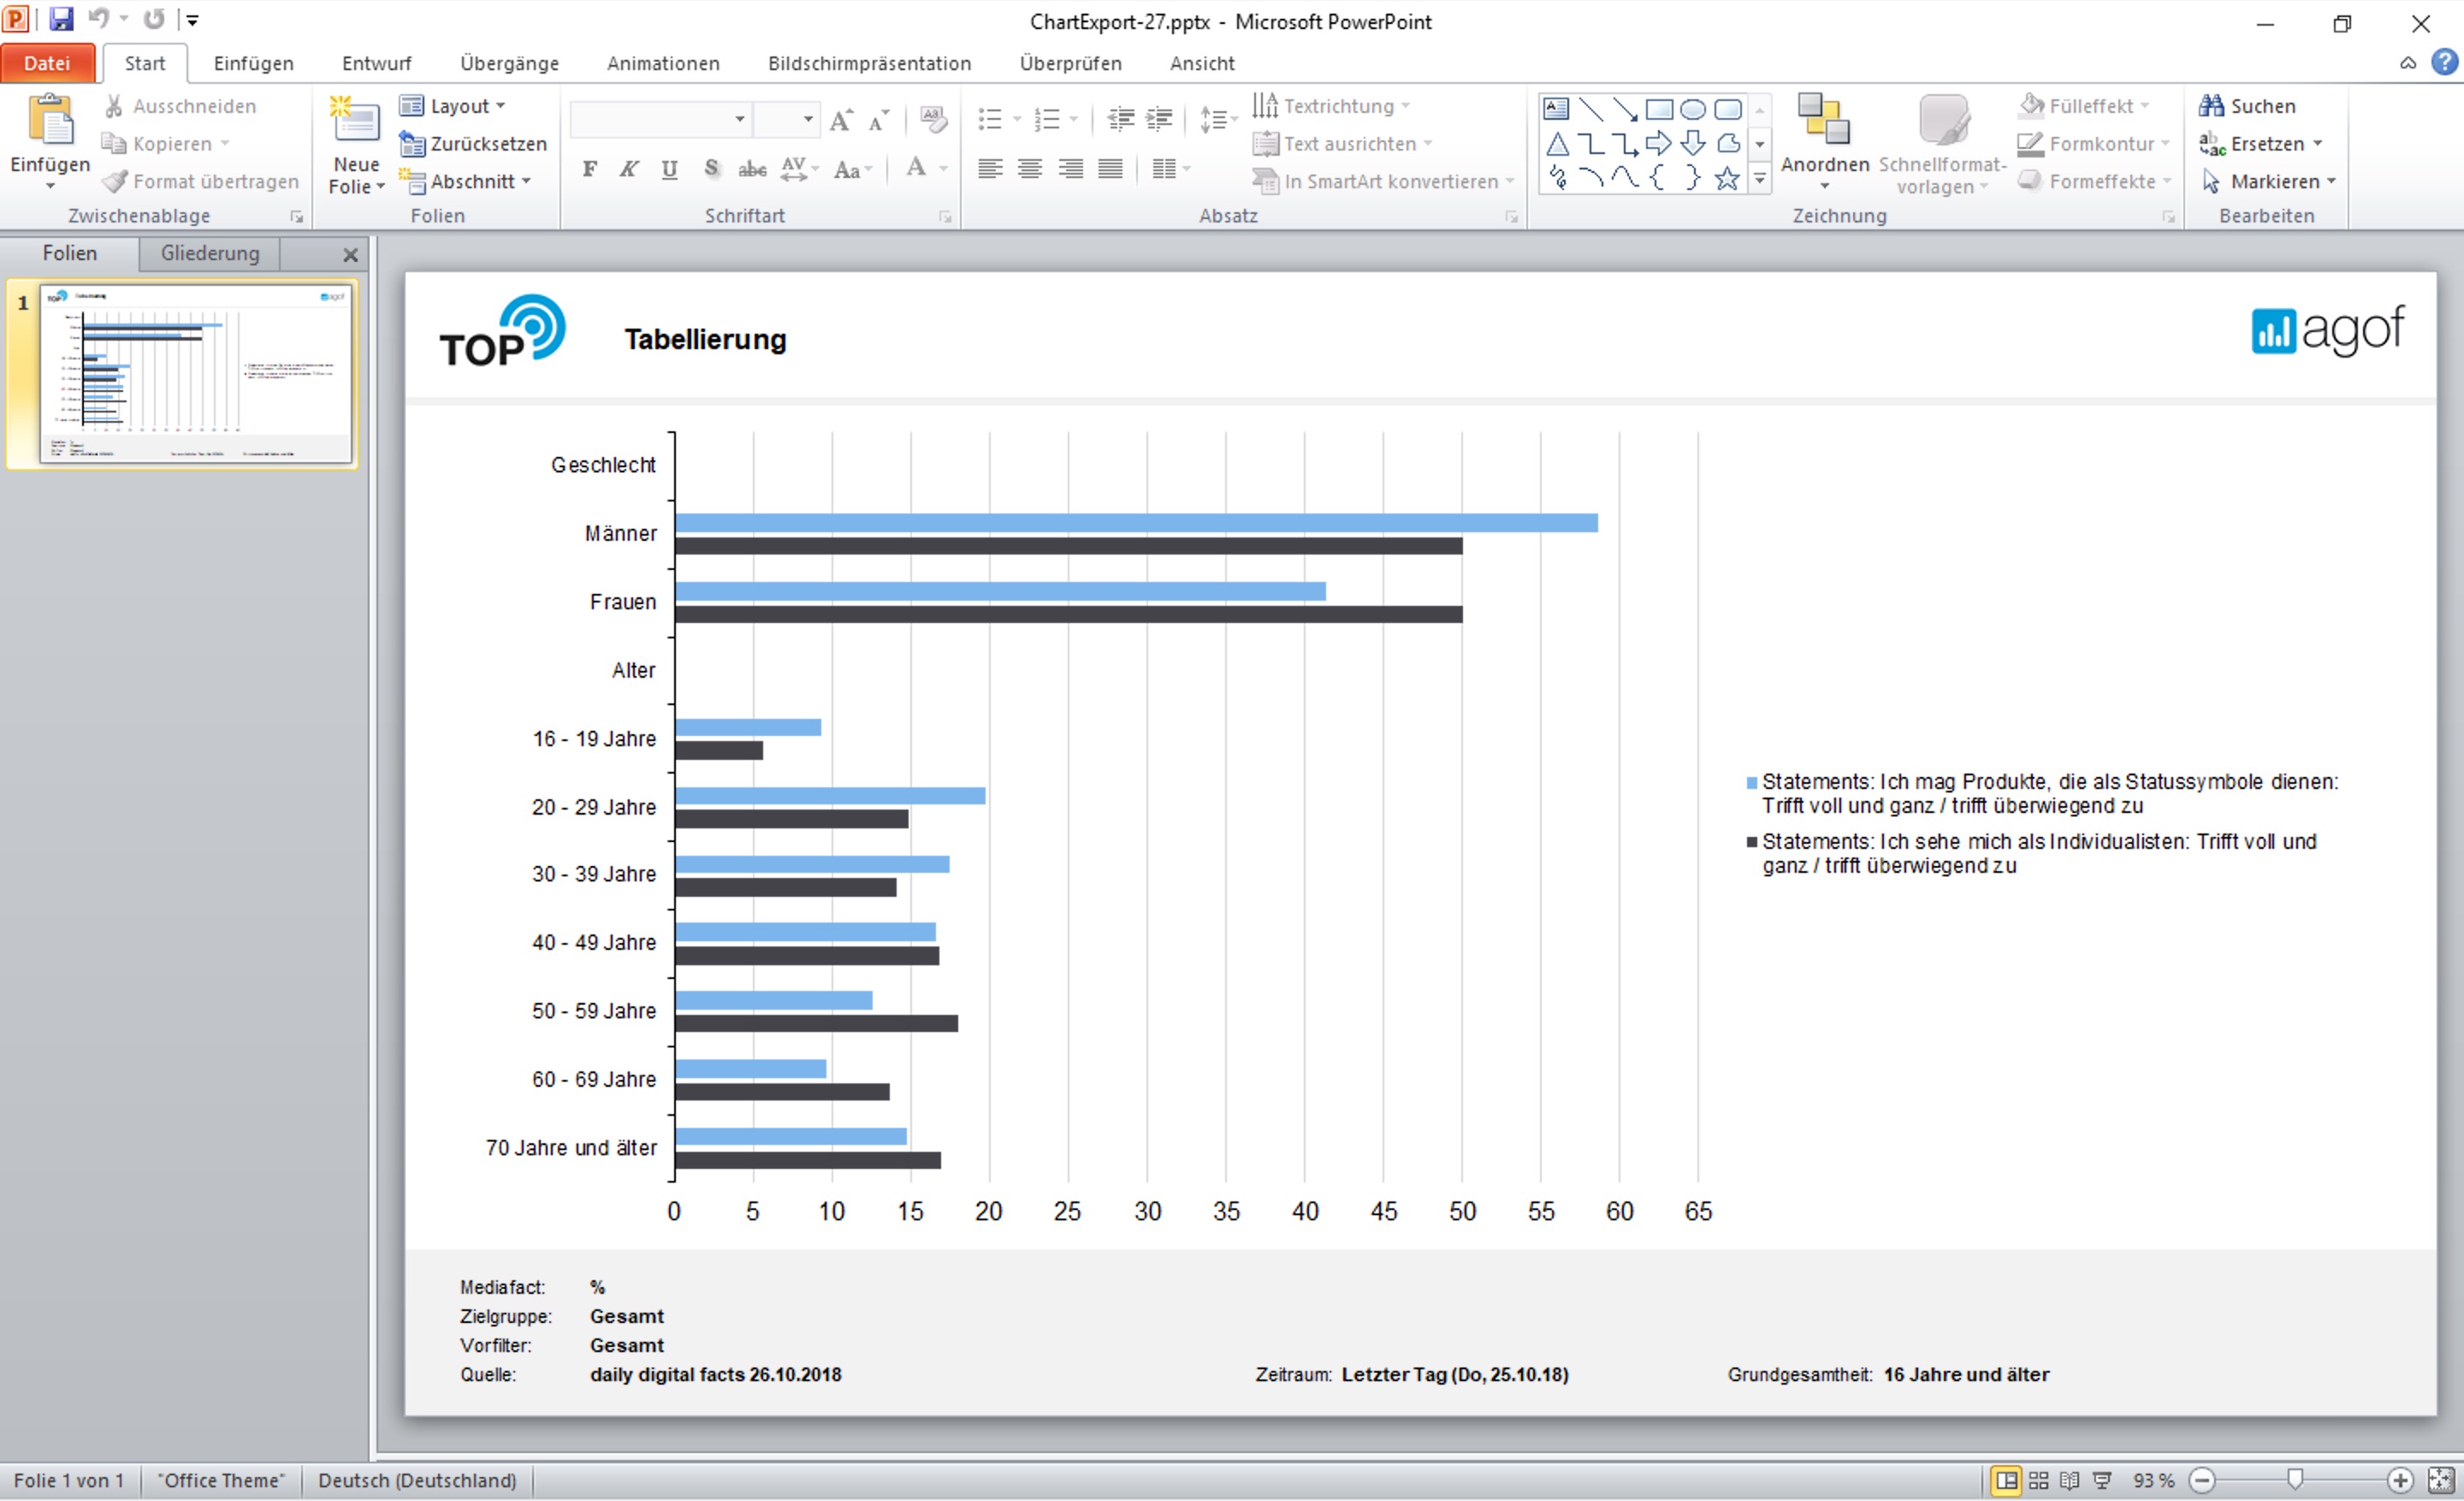Select the five-point star shape

pyautogui.click(x=1727, y=179)
